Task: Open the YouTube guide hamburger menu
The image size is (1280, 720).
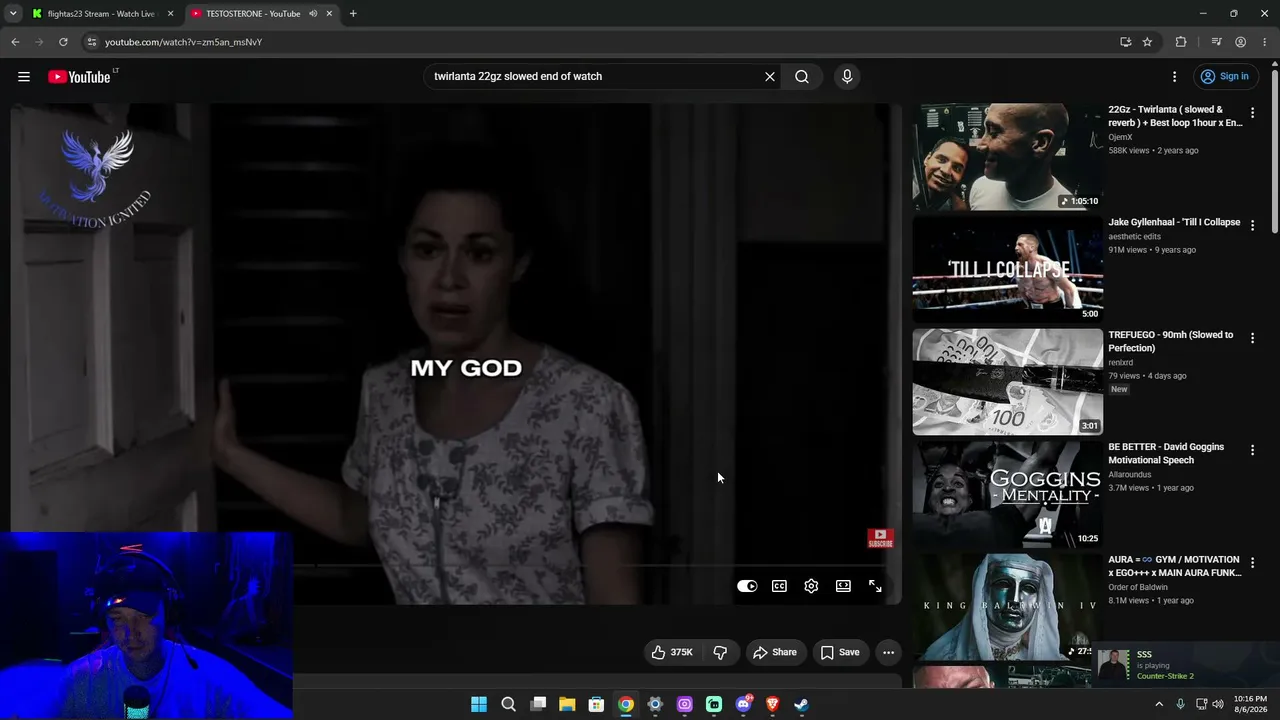Action: (x=24, y=77)
